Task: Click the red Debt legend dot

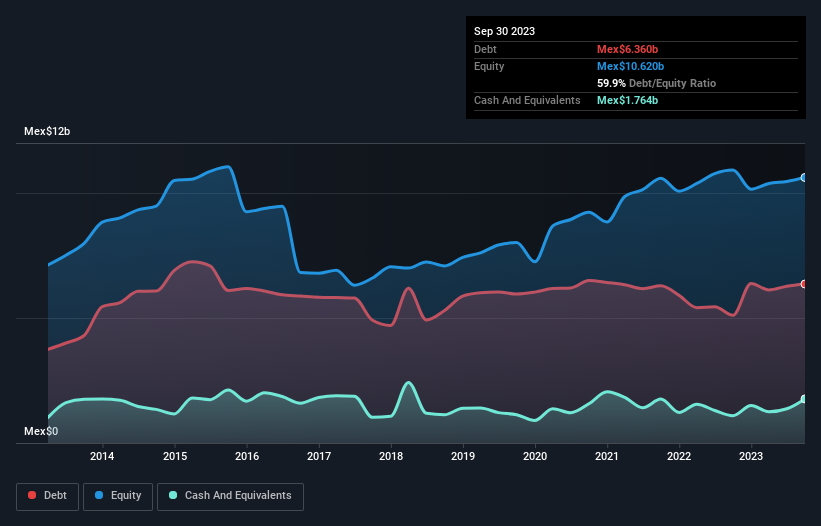Action: tap(34, 495)
